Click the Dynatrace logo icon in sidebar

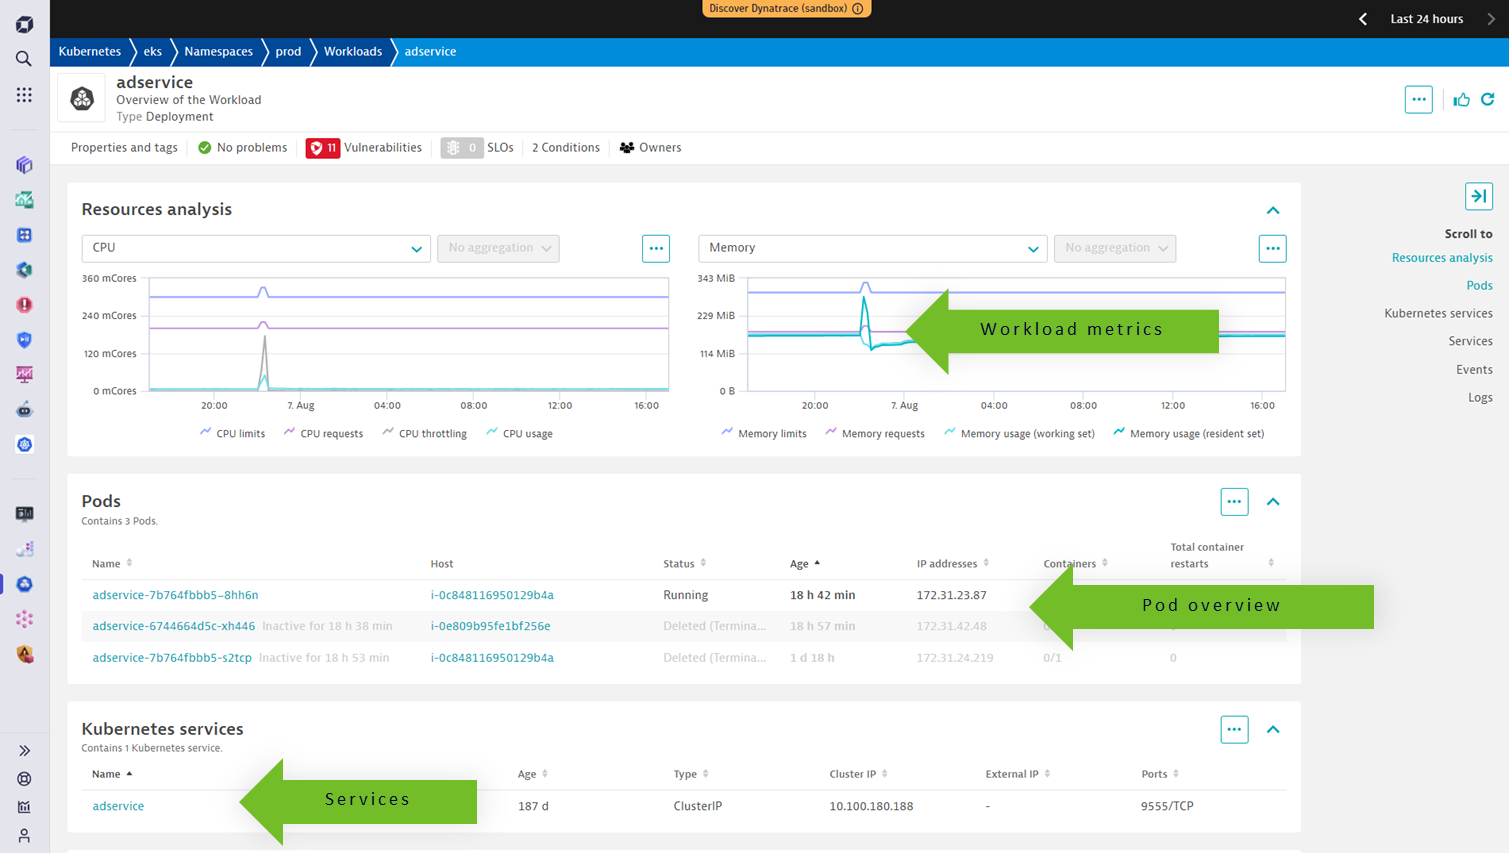point(24,24)
